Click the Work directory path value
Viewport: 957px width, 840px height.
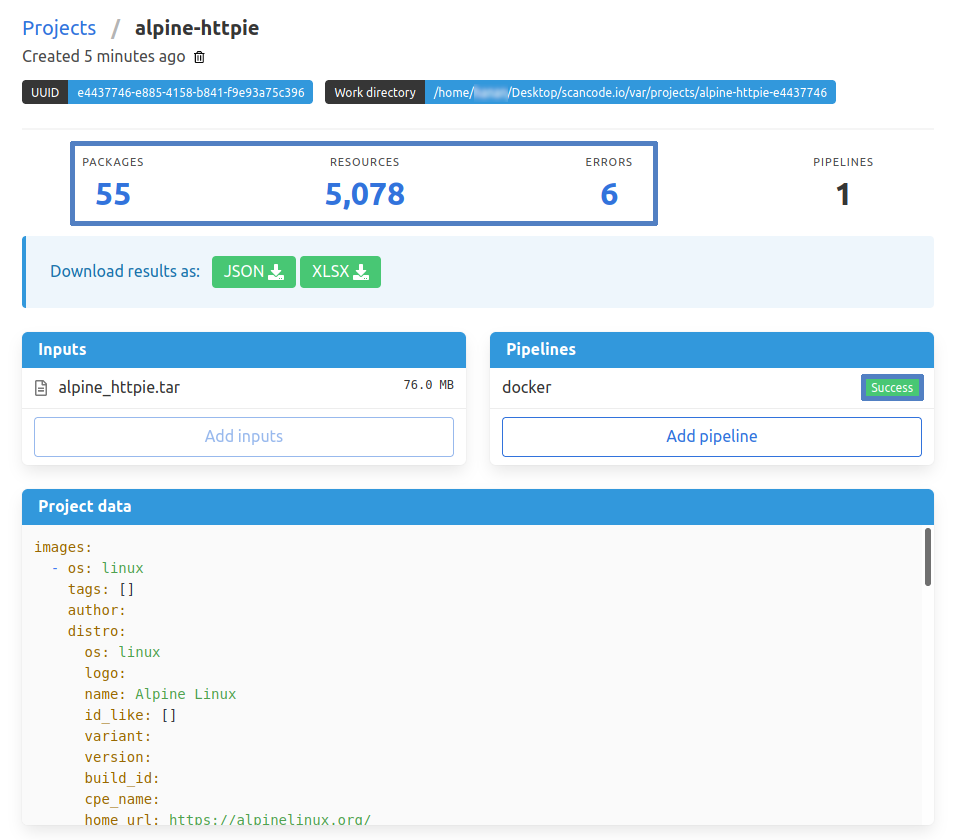(630, 92)
